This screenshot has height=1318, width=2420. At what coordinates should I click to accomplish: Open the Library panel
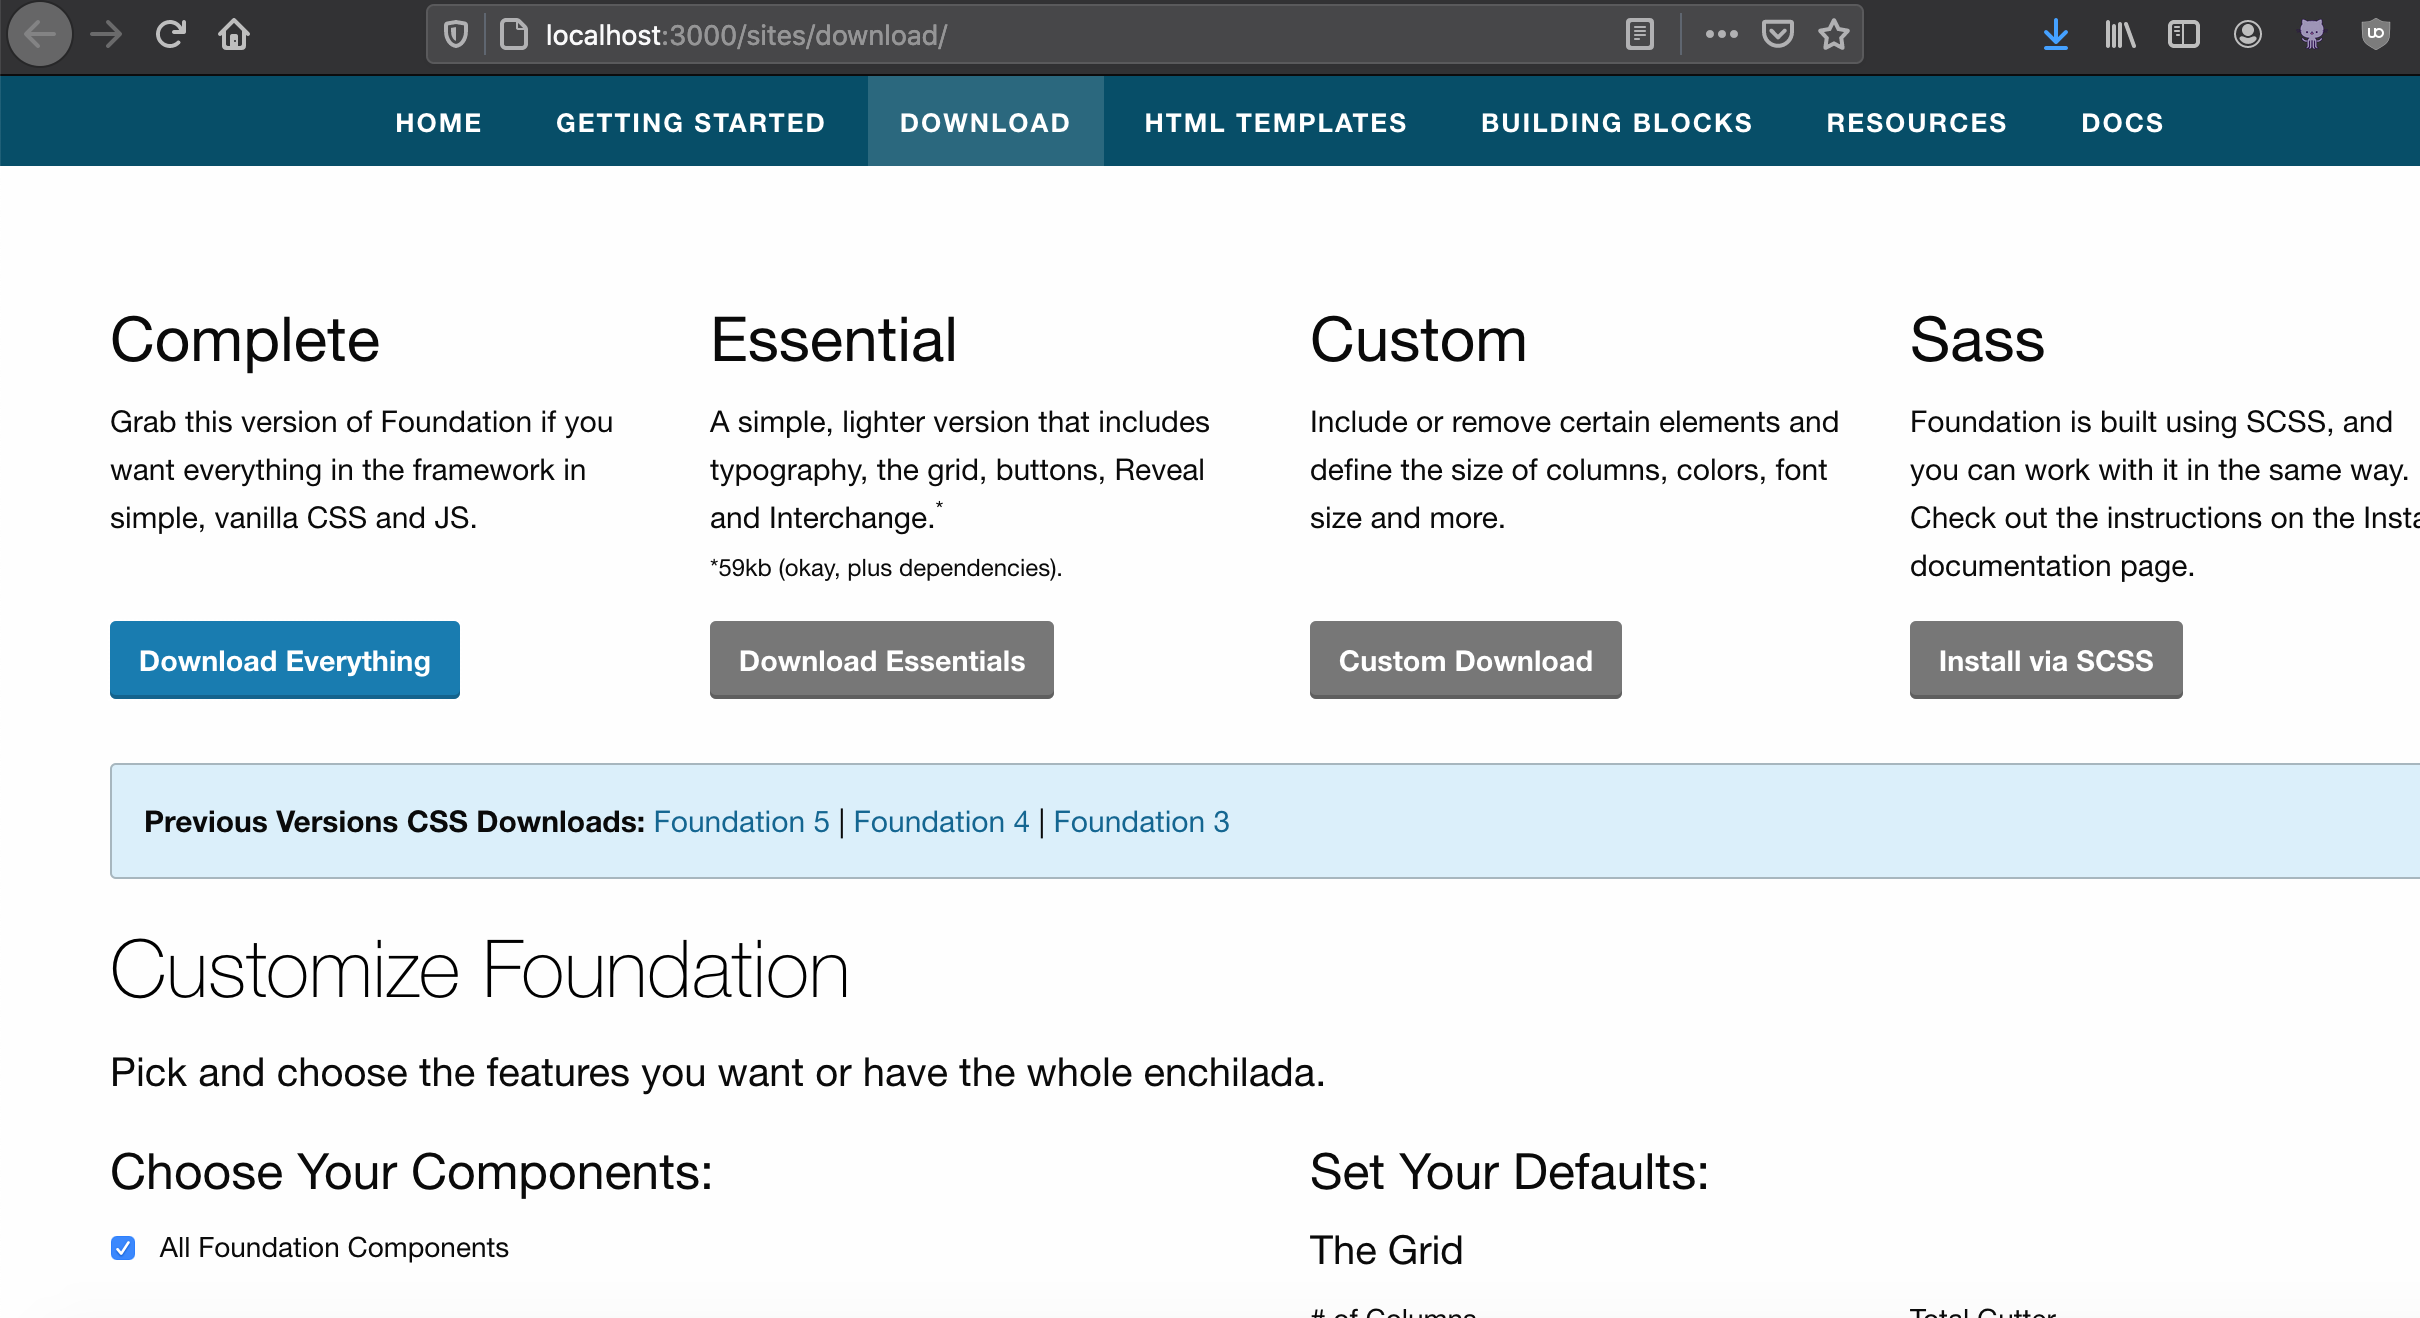2119,34
